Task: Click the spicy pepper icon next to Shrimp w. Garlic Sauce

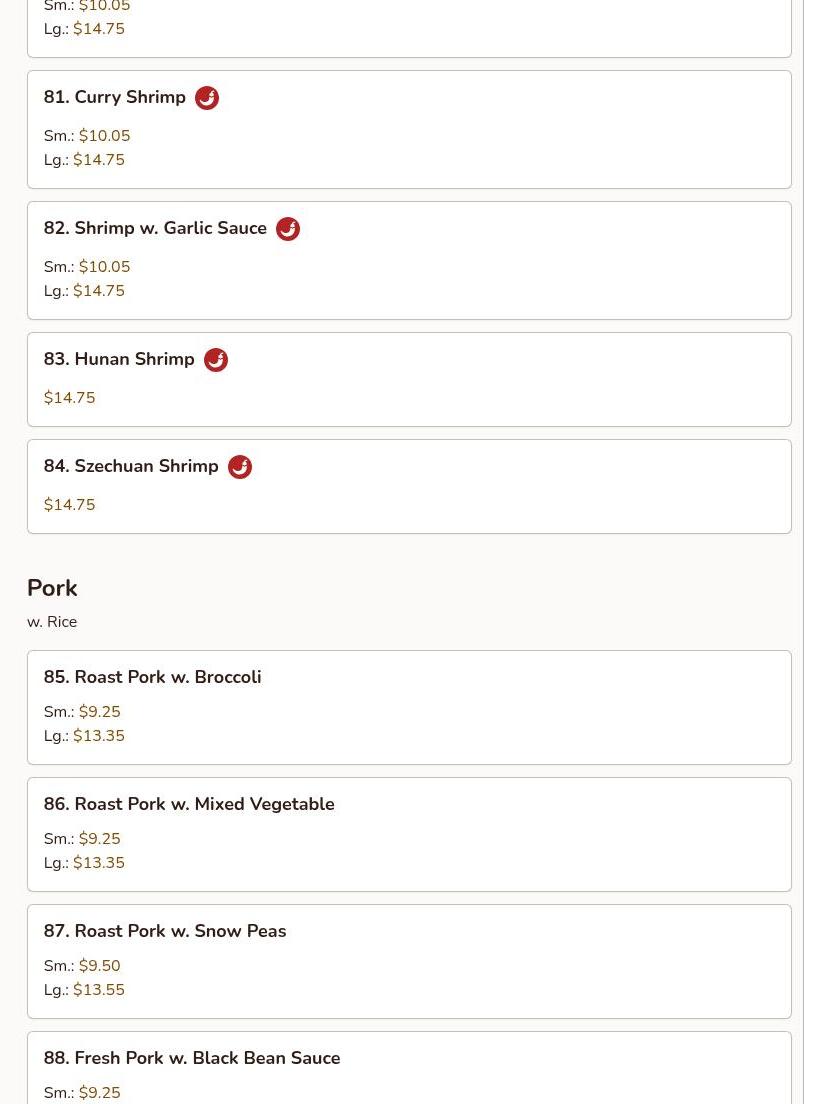Action: [x=287, y=229]
